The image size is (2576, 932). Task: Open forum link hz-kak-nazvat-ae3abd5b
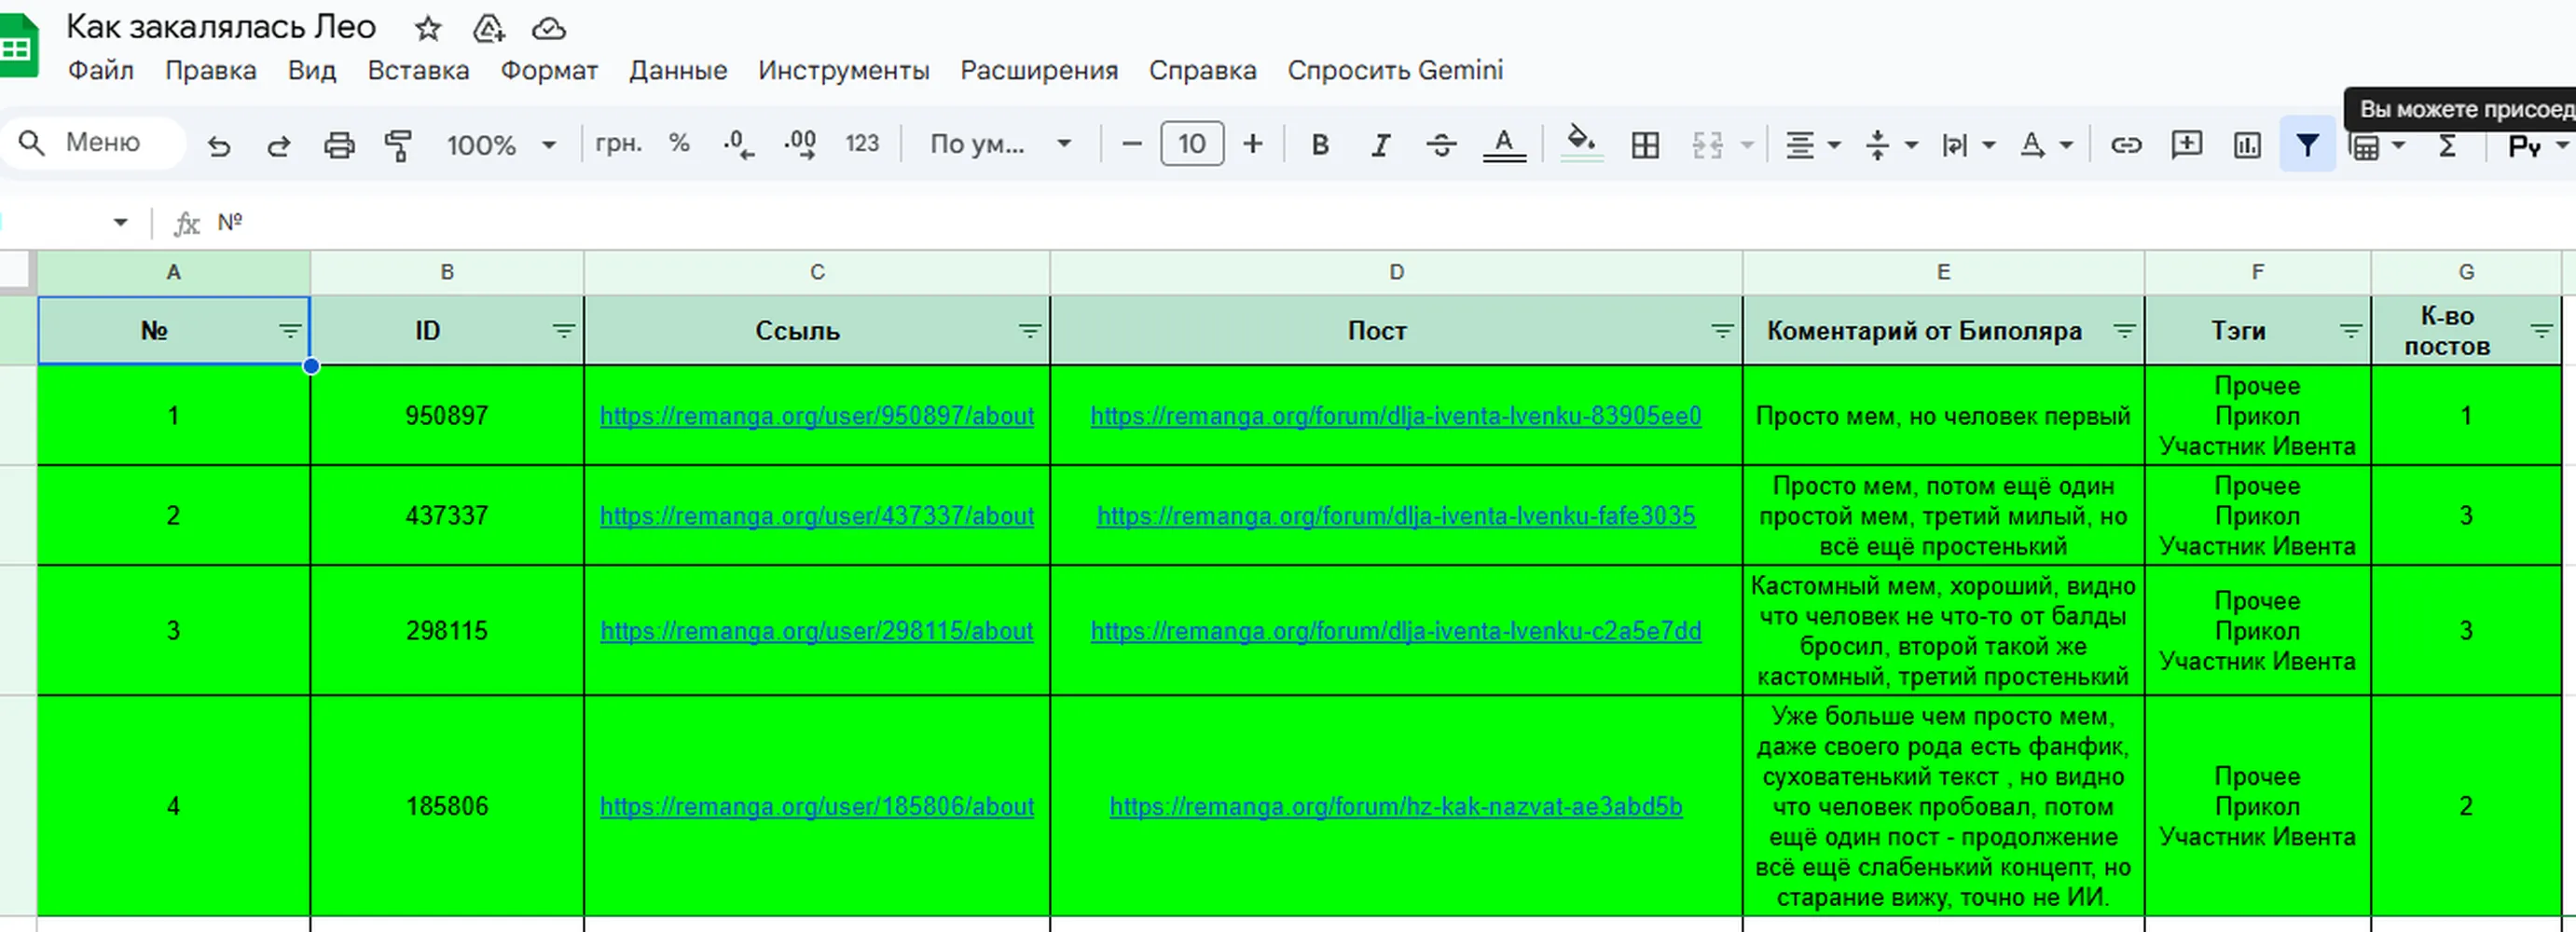pos(1396,806)
